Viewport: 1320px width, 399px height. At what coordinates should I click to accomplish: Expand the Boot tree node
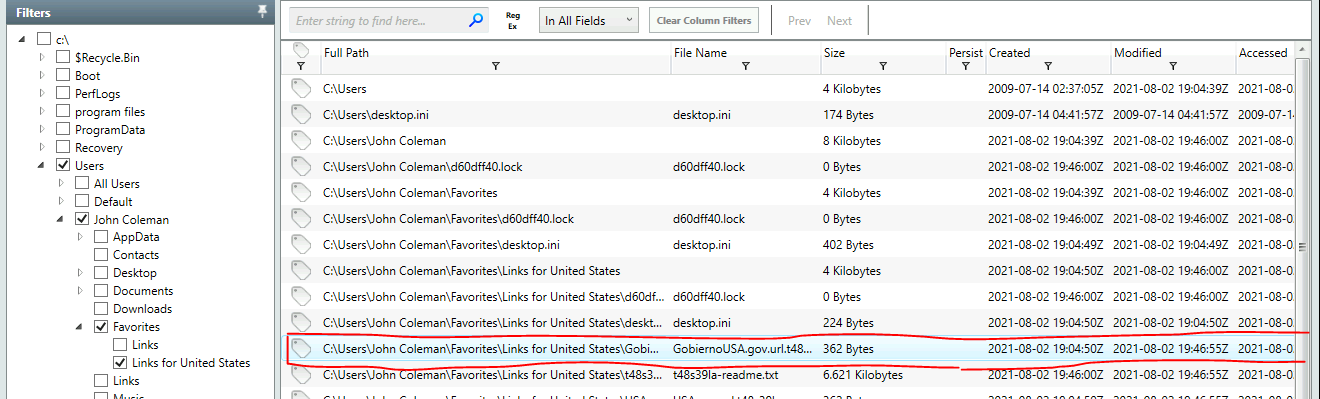click(42, 75)
